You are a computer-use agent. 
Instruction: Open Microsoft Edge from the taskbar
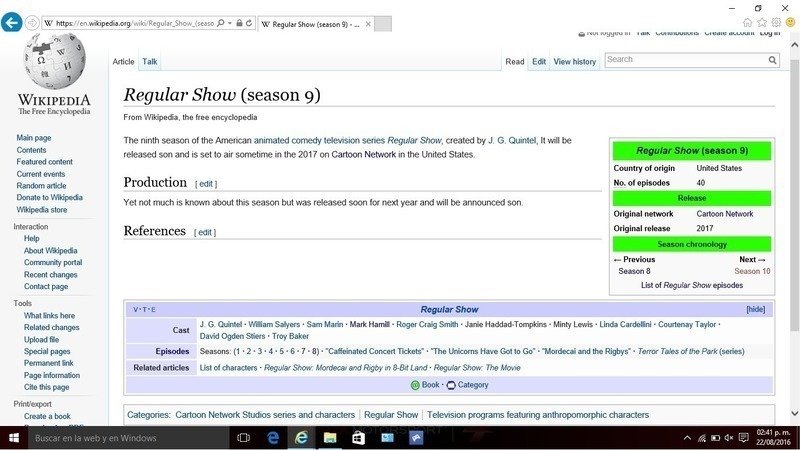(x=272, y=438)
